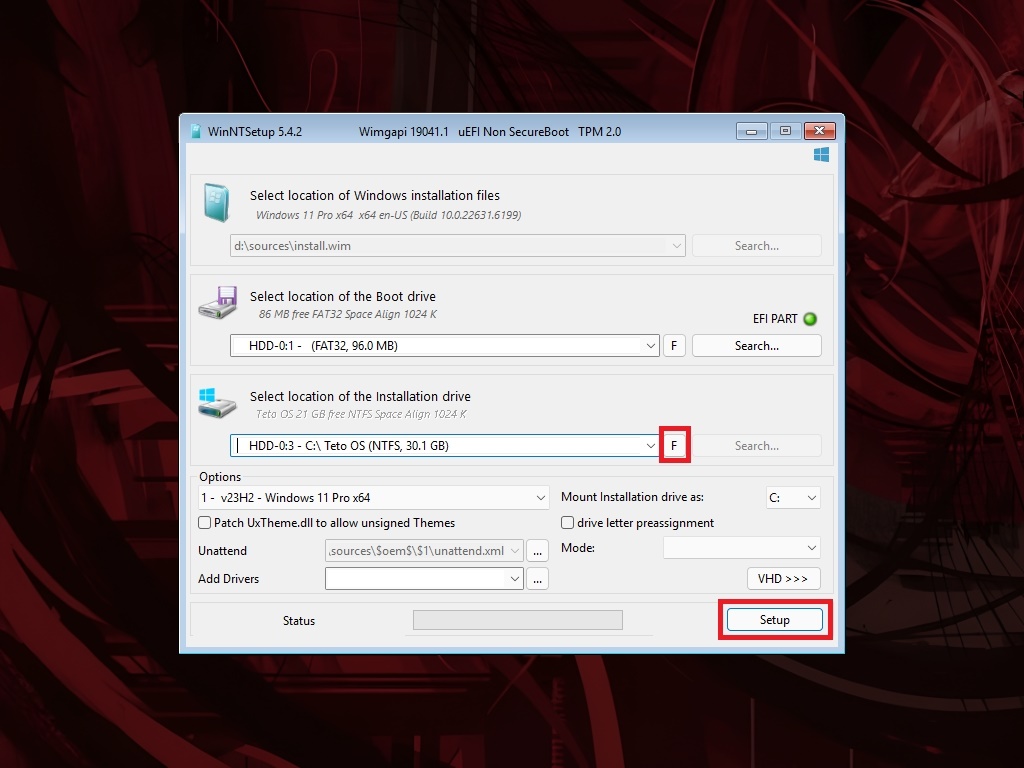Image resolution: width=1024 pixels, height=768 pixels.
Task: Click Search button for the Boot drive
Action: click(x=757, y=346)
